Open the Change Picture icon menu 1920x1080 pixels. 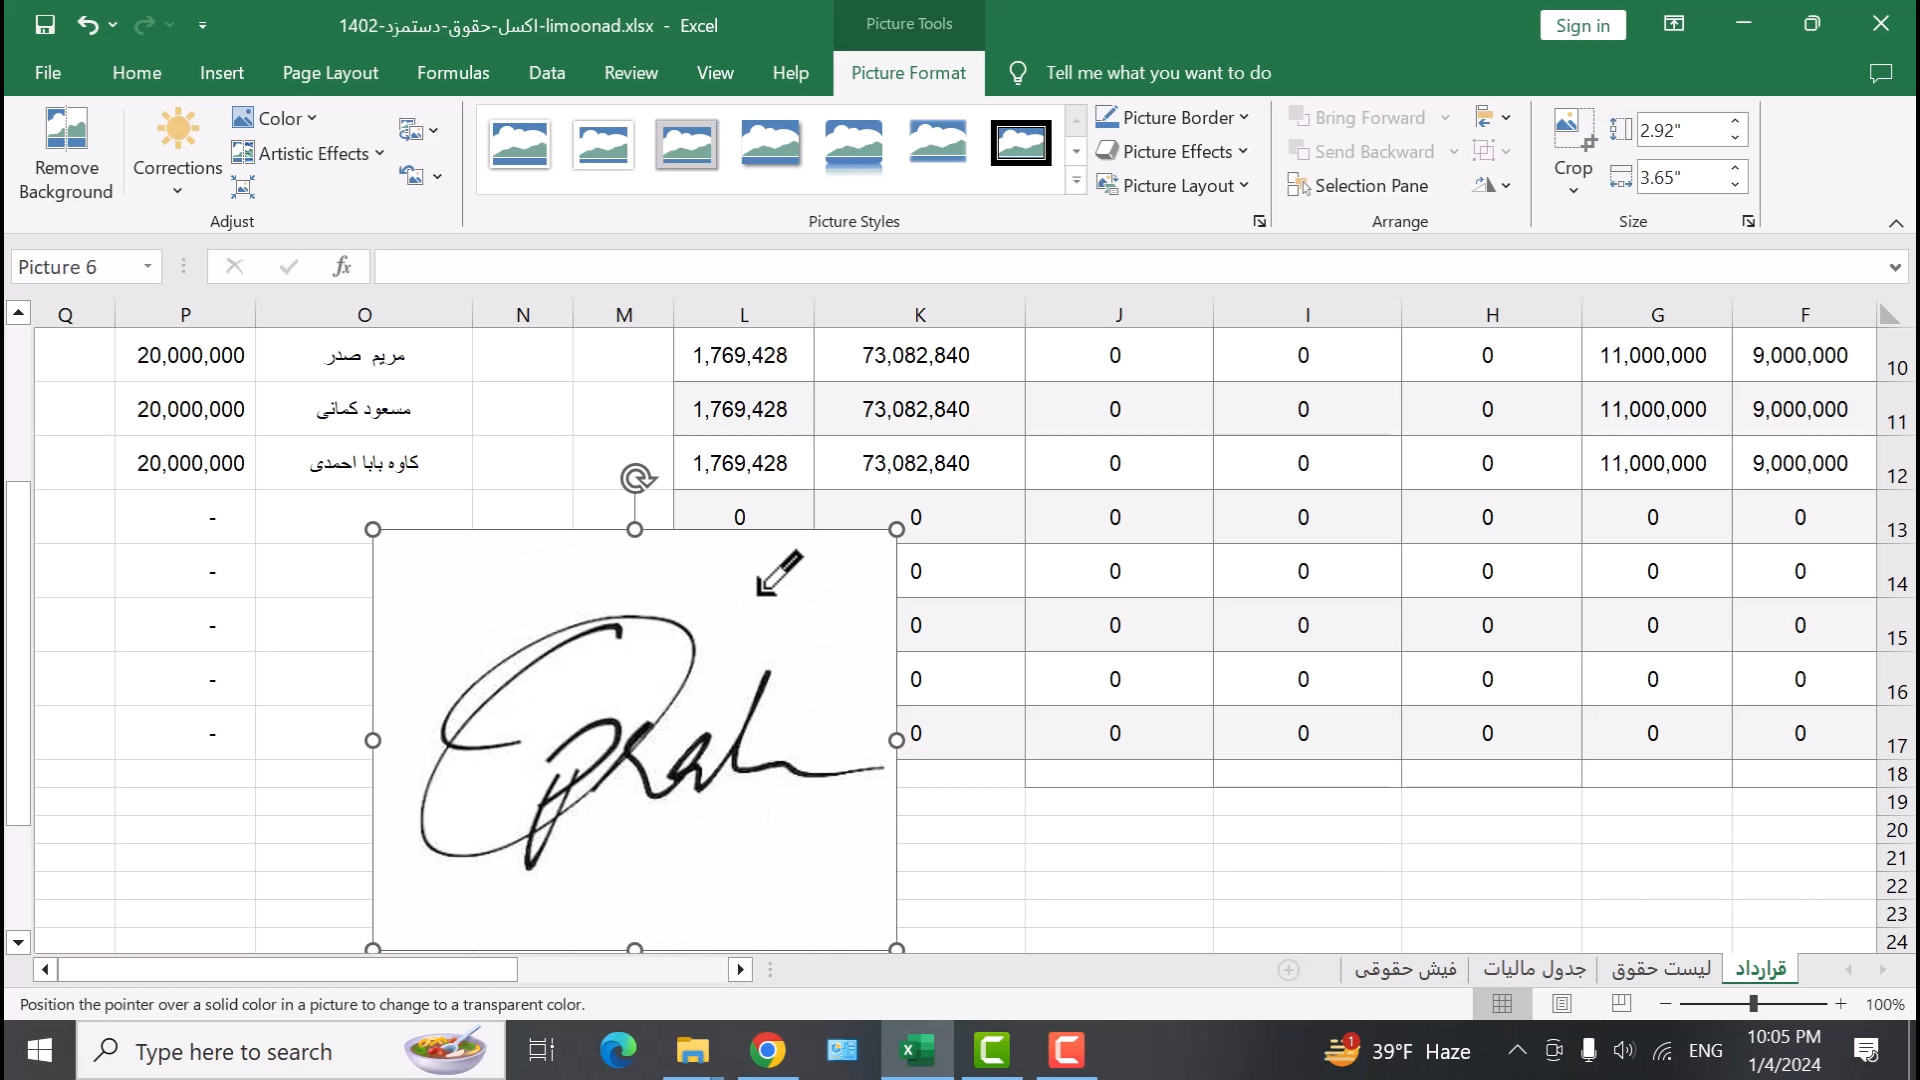418,130
